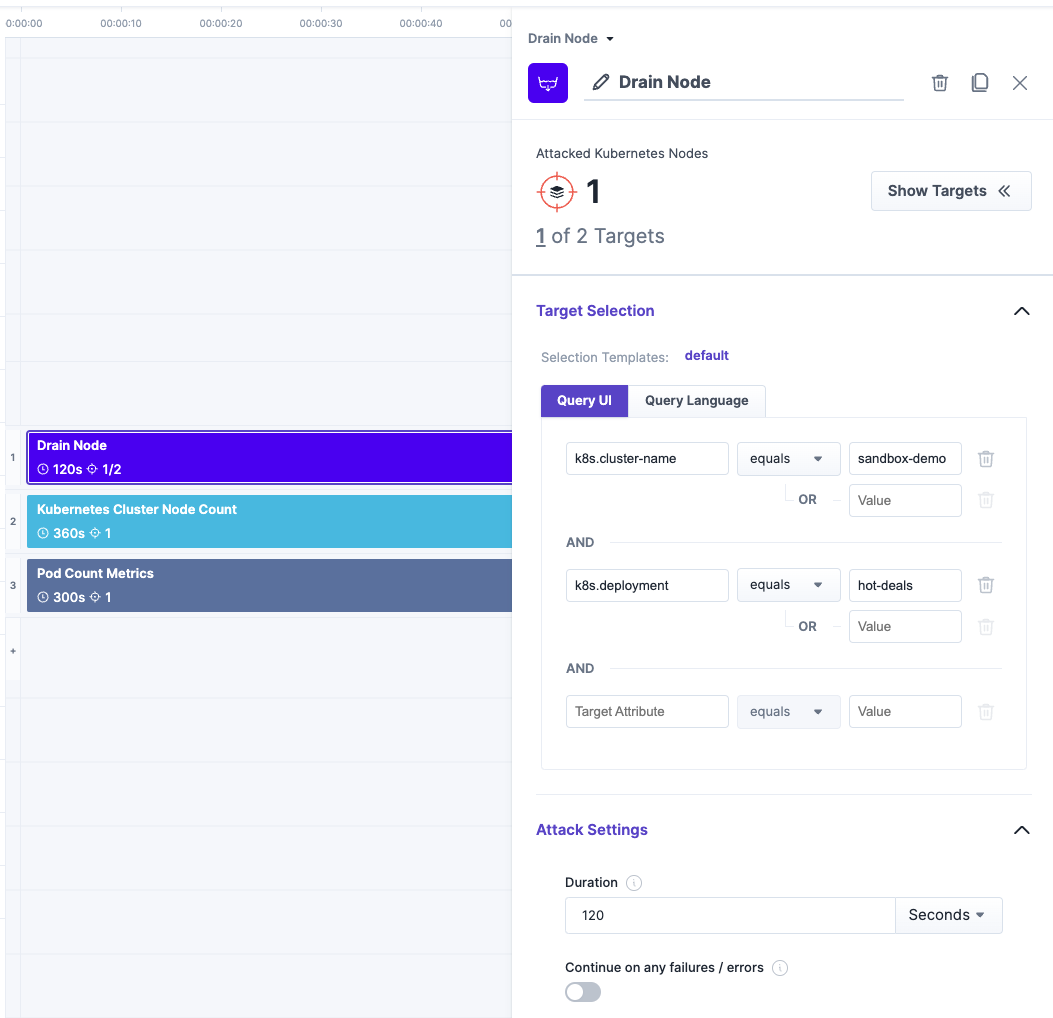
Task: Open equals operator dropdown for k8s.deployment
Action: coord(788,585)
